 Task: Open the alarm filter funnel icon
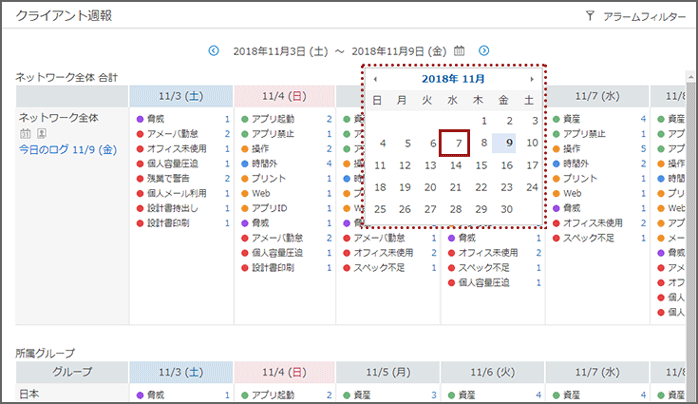pos(590,16)
